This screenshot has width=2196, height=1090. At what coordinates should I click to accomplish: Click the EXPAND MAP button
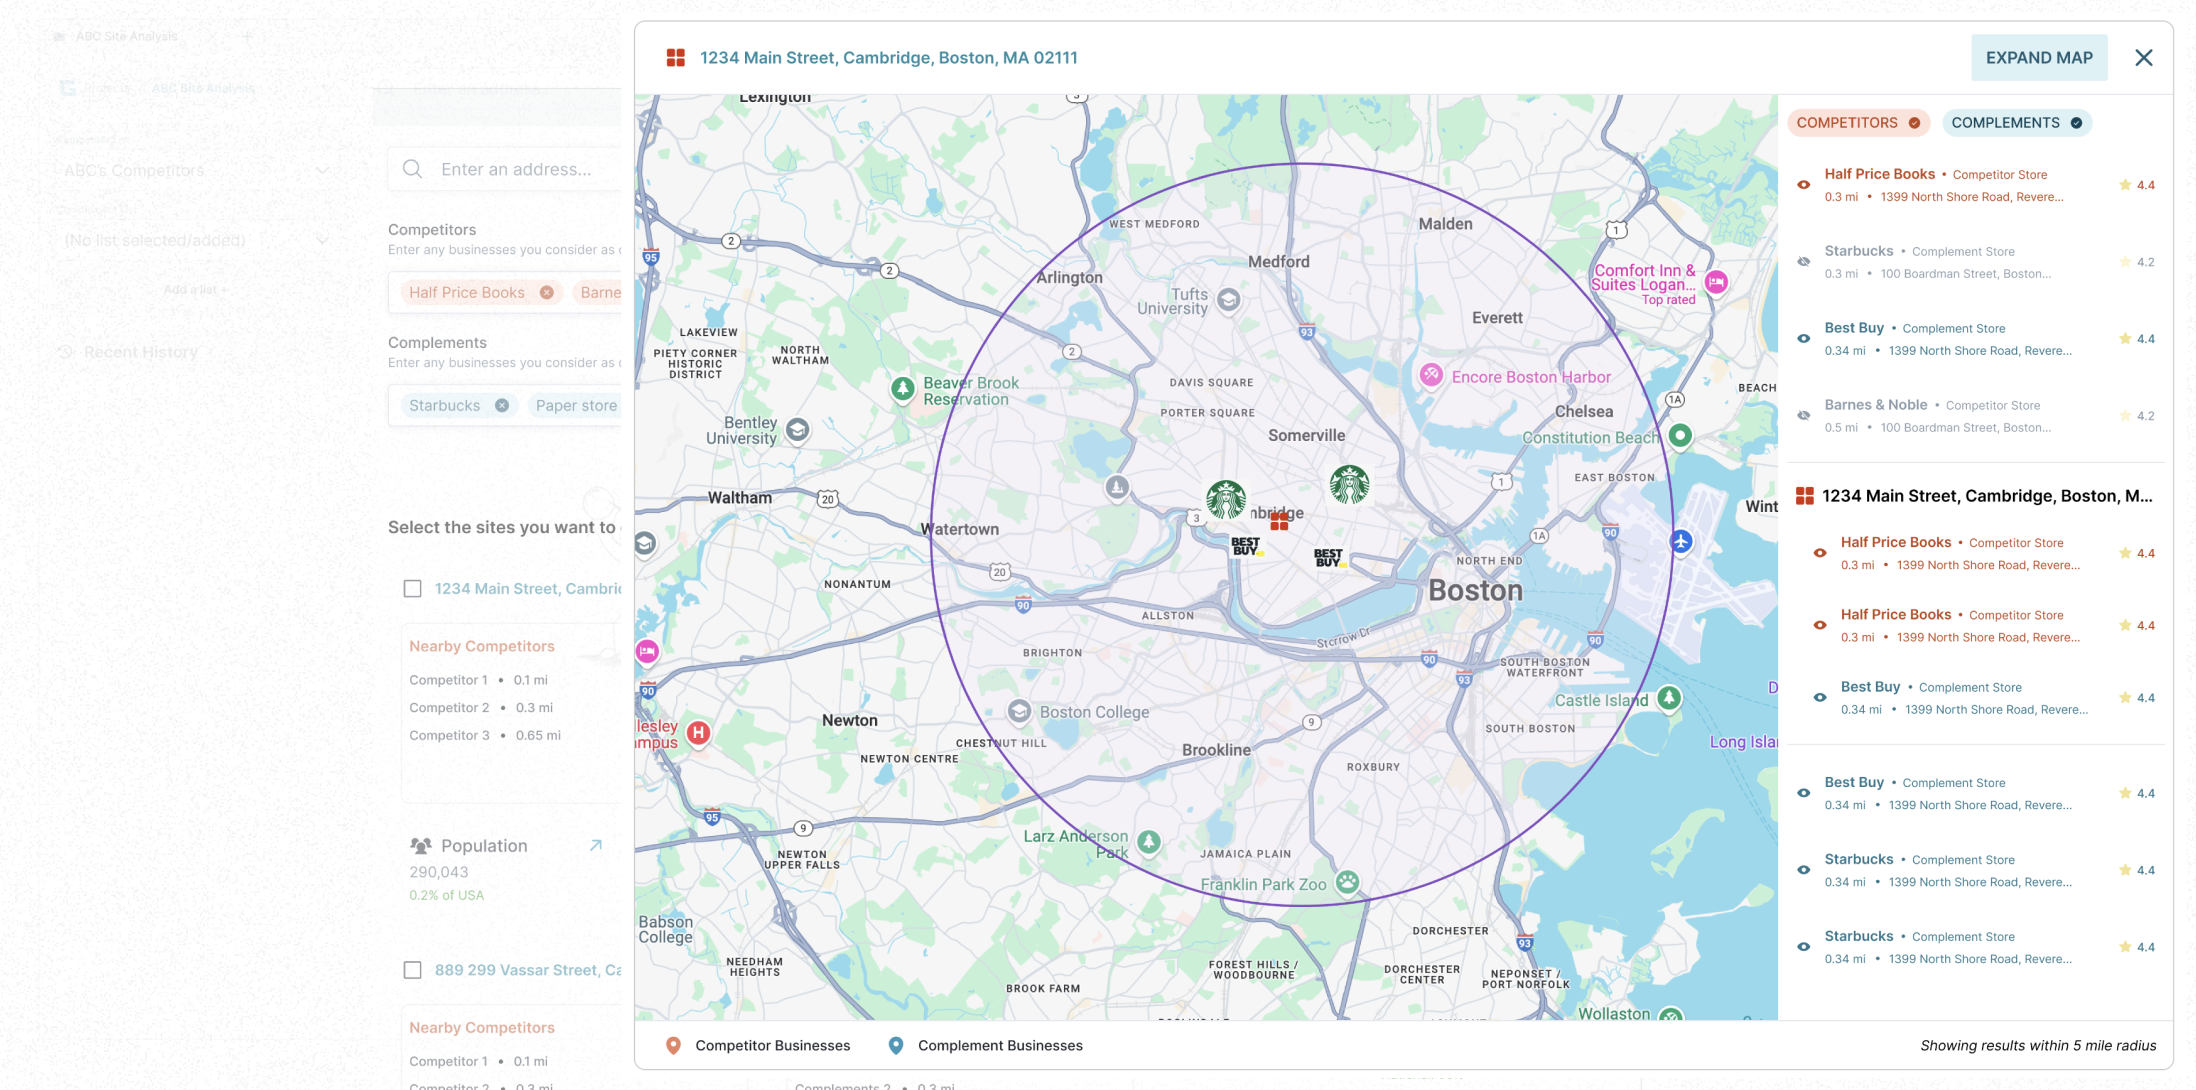[2038, 58]
